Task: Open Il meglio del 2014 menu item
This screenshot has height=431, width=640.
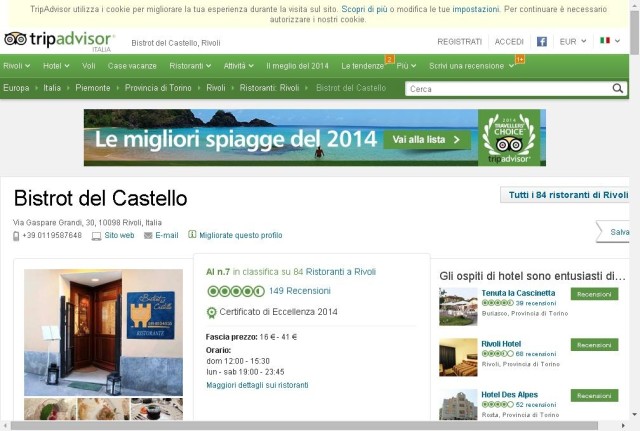Action: (x=297, y=66)
